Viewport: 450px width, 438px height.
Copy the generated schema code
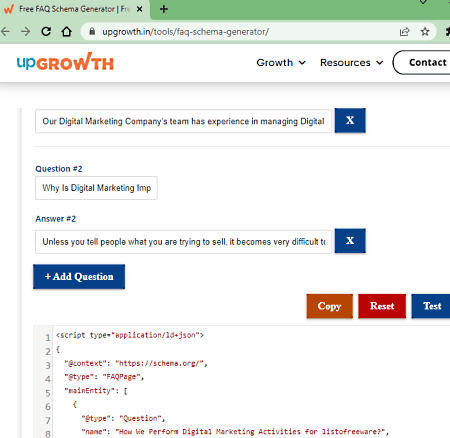[x=329, y=306]
